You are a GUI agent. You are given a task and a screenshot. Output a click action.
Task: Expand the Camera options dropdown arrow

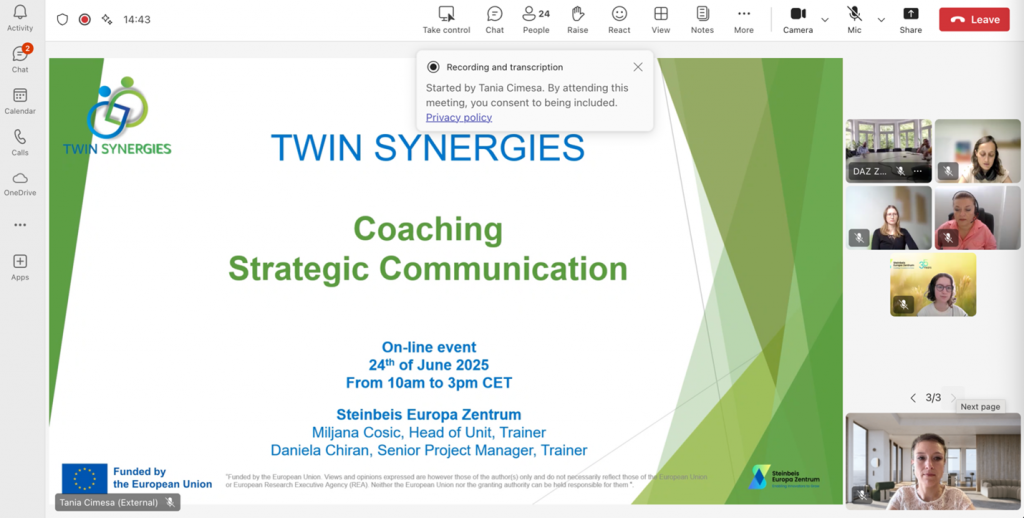(x=825, y=20)
